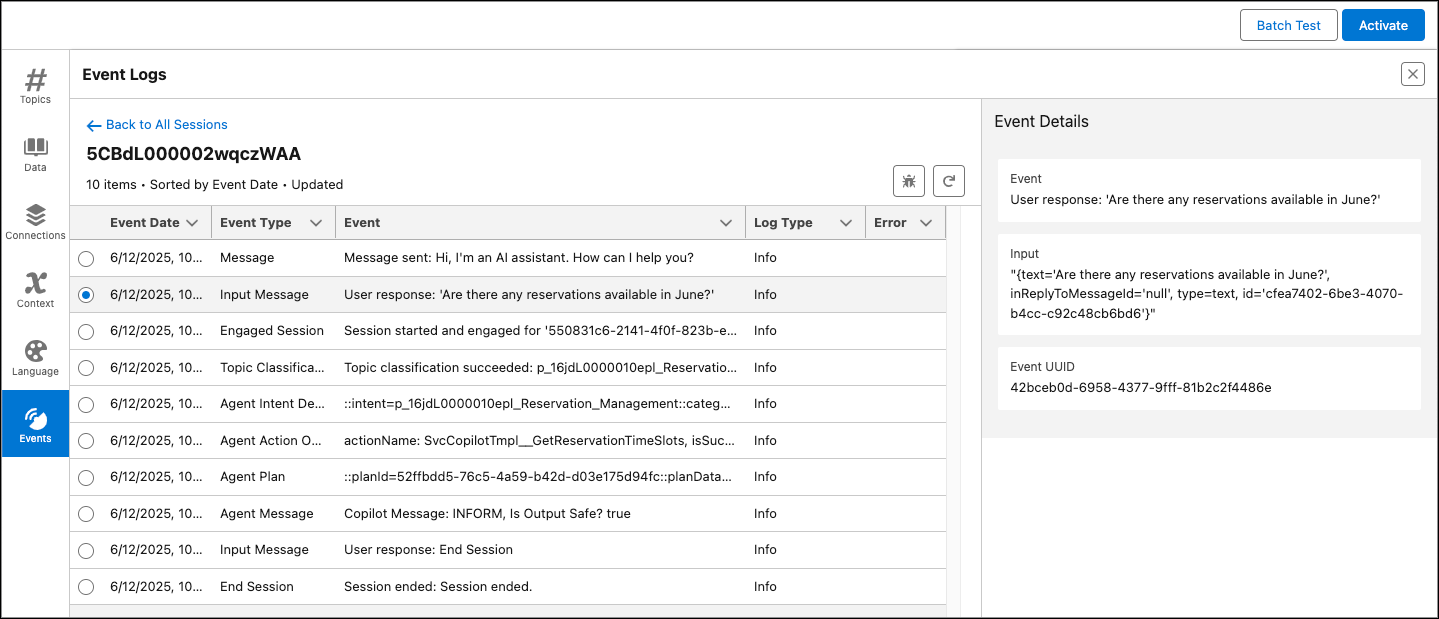Follow the Back to All Sessions link

tap(156, 124)
